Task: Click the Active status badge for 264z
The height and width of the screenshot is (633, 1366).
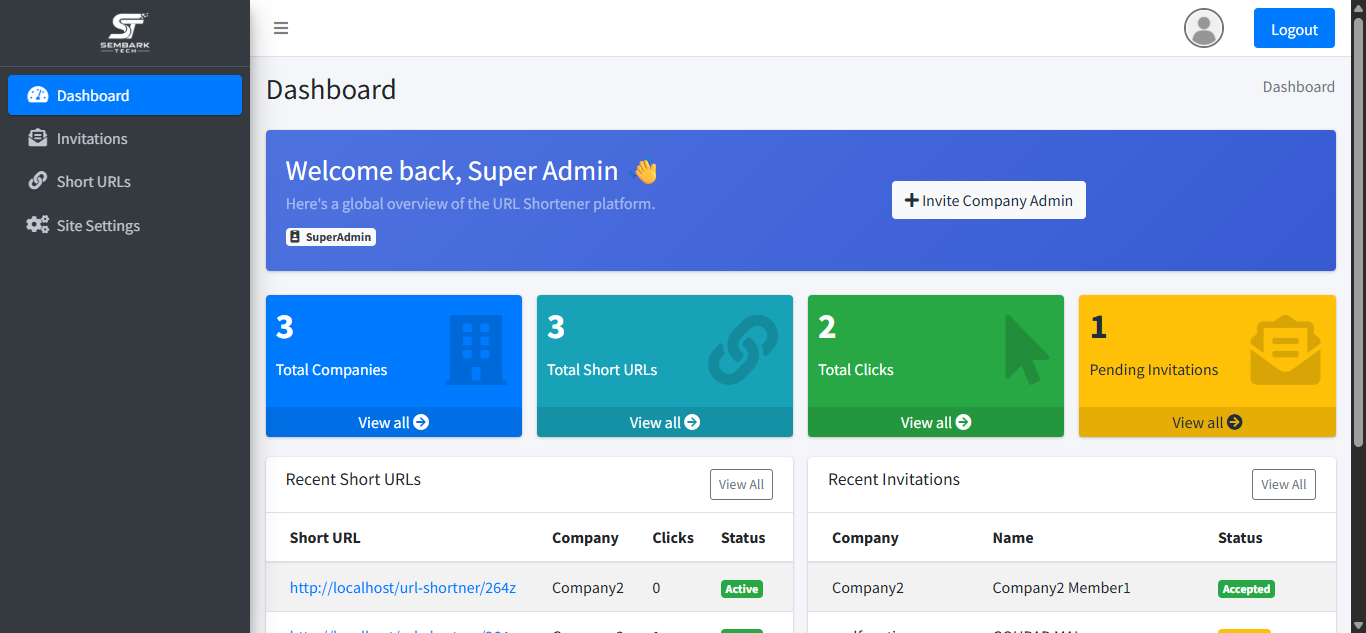Action: coord(742,589)
